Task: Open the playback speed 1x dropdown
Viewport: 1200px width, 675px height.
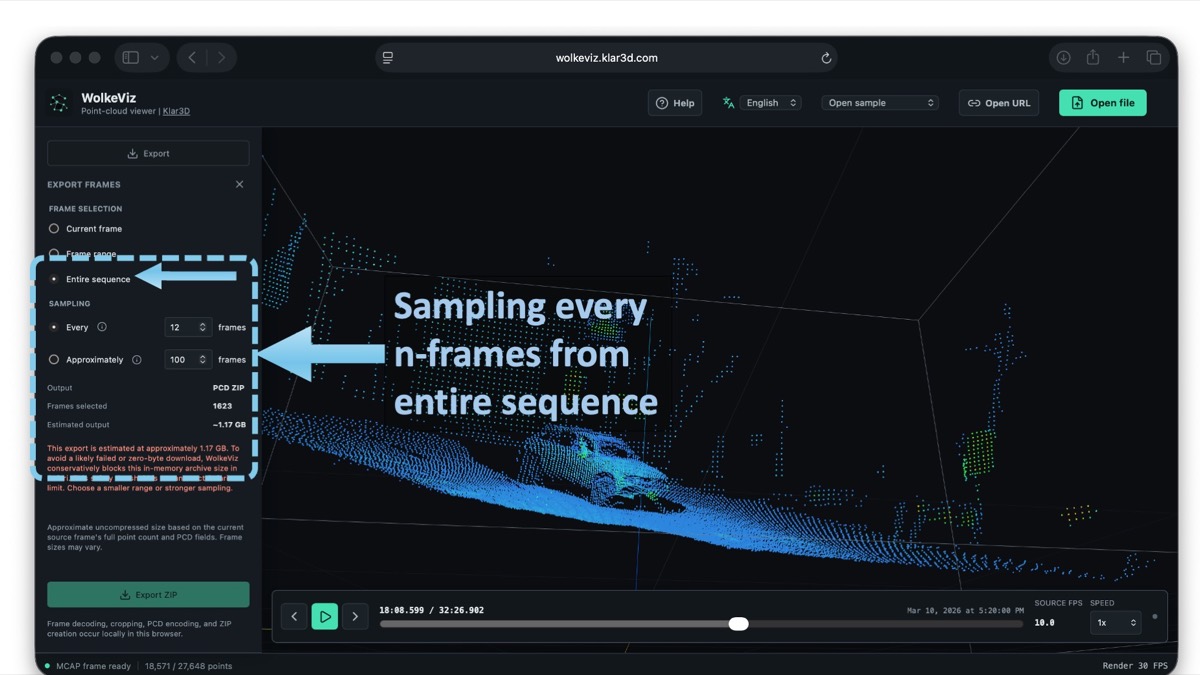Action: click(x=1115, y=622)
